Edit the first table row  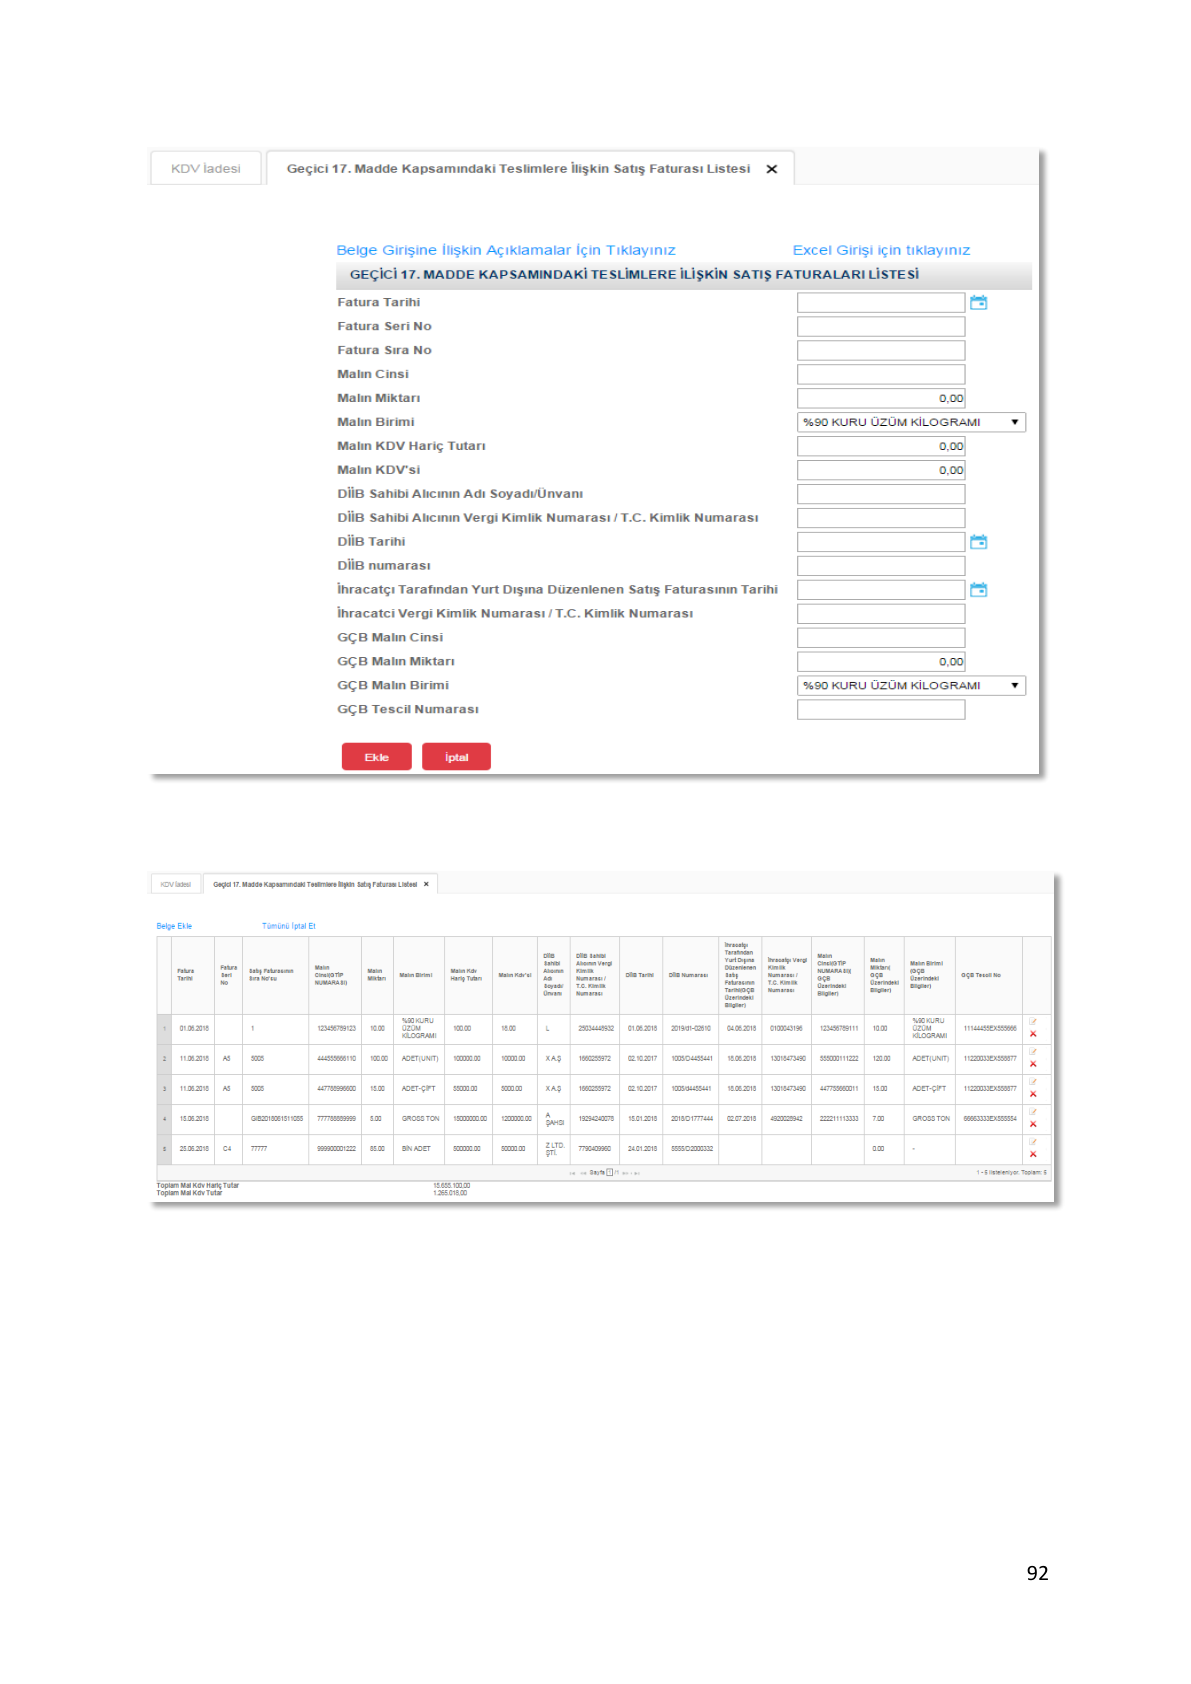click(x=1033, y=1021)
